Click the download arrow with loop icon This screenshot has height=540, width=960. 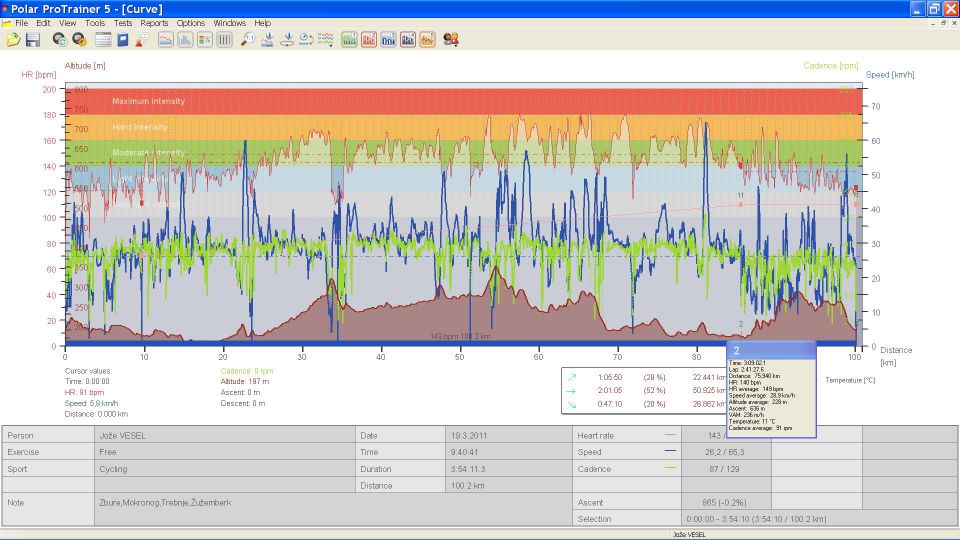287,40
